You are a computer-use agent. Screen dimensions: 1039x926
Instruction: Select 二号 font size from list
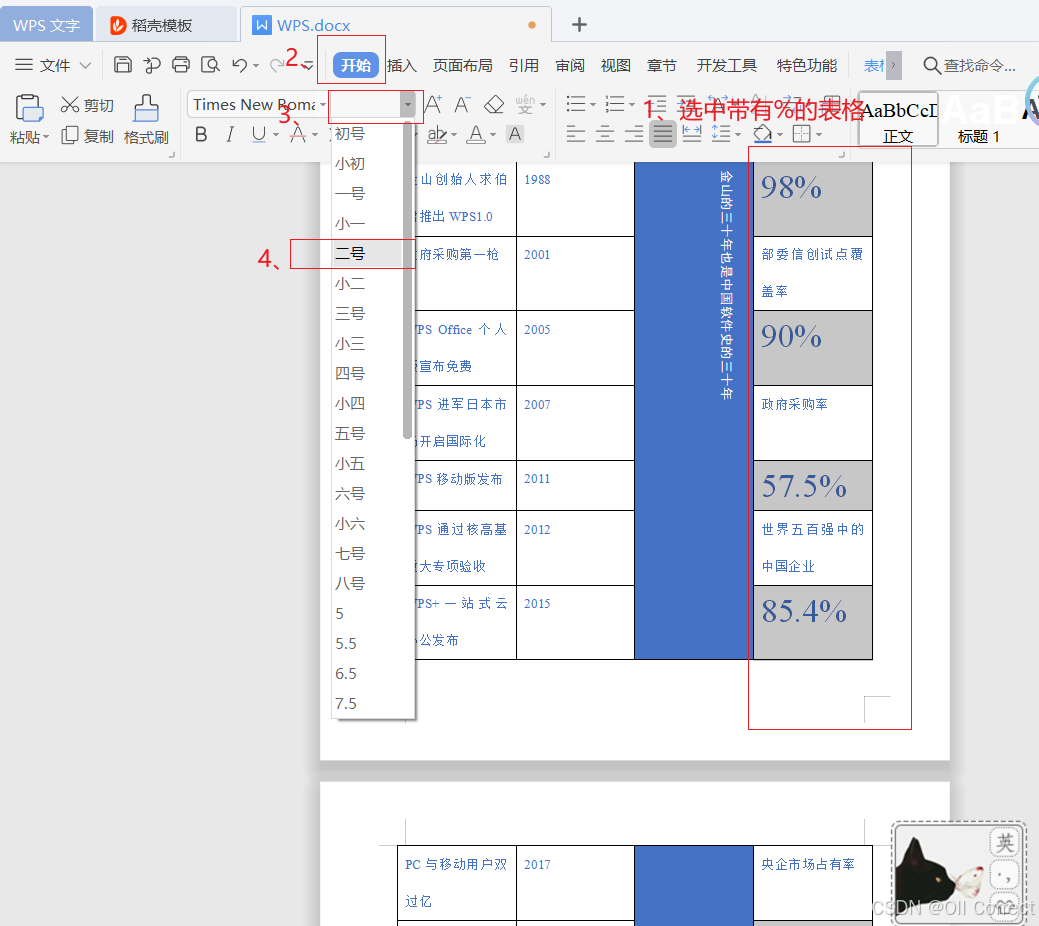(x=367, y=253)
